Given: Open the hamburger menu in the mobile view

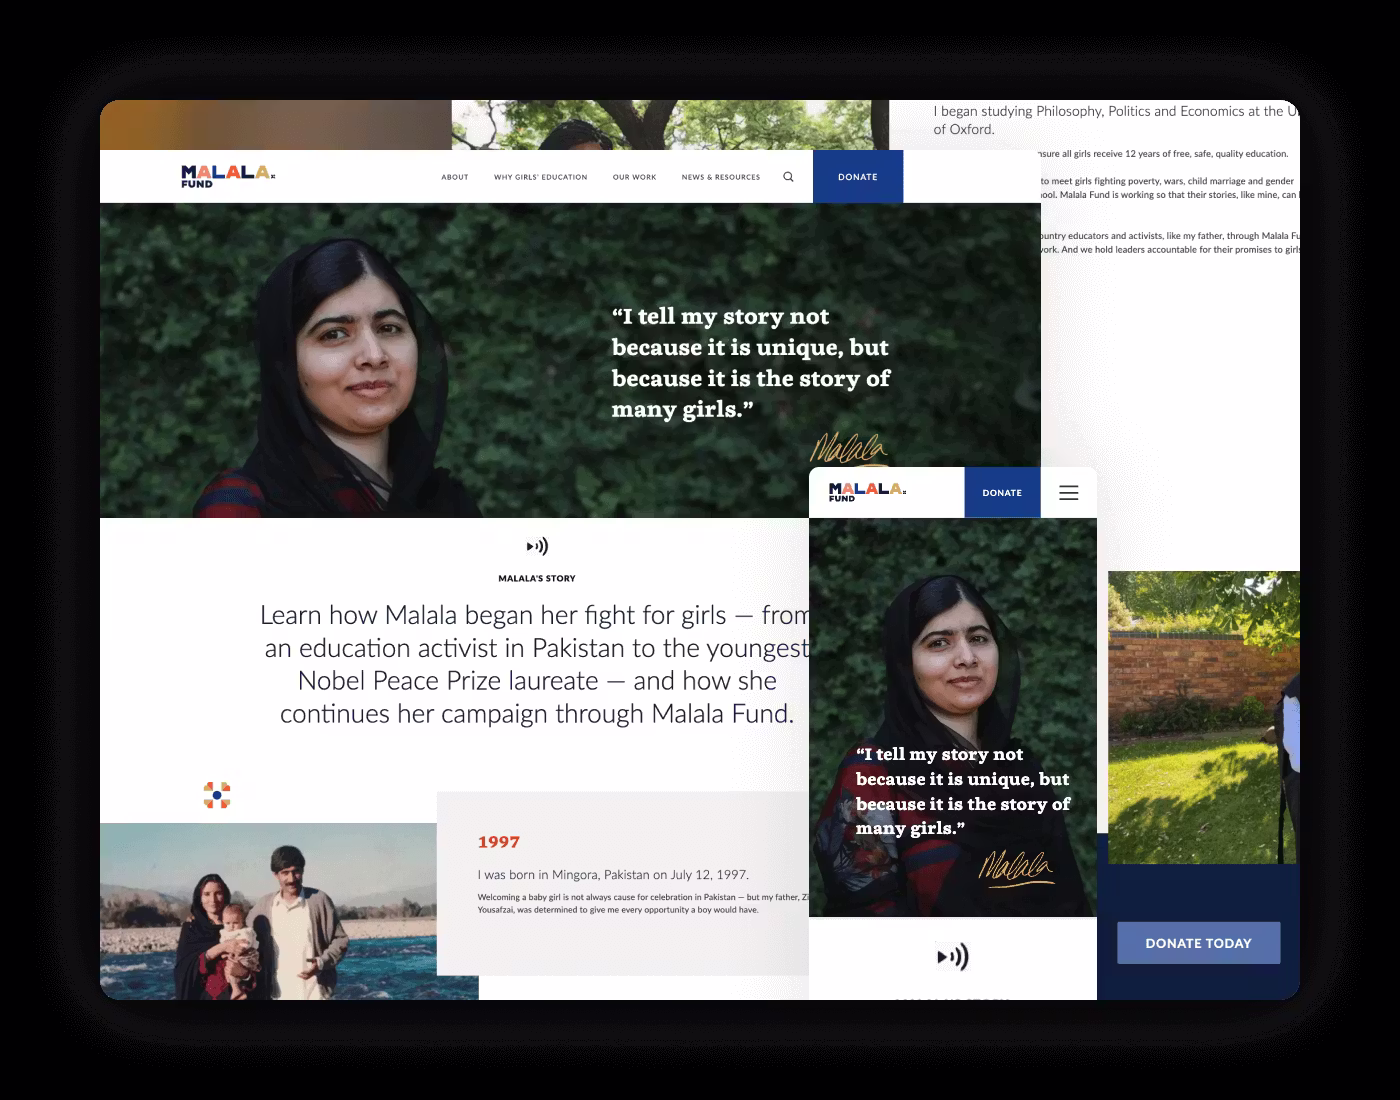Looking at the screenshot, I should pyautogui.click(x=1069, y=492).
